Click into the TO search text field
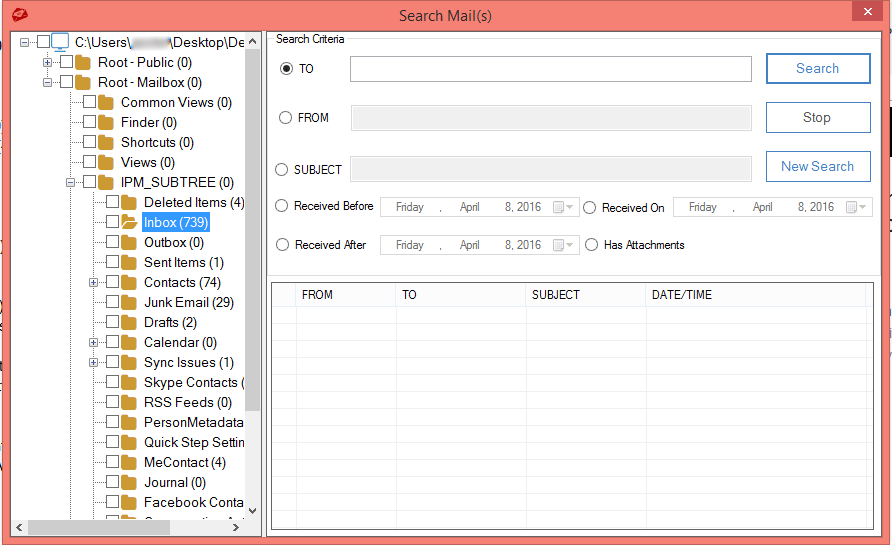This screenshot has width=892, height=545. [550, 69]
